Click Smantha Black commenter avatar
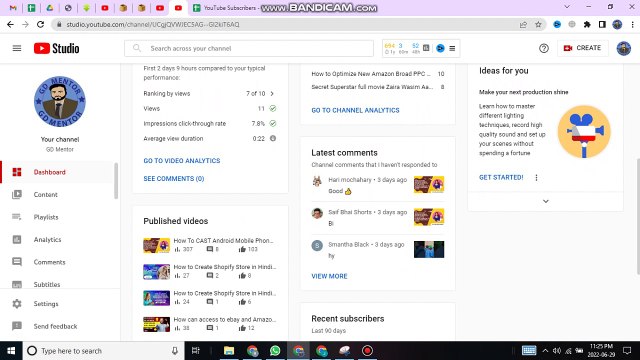Screen dimensions: 640x360 (317, 245)
